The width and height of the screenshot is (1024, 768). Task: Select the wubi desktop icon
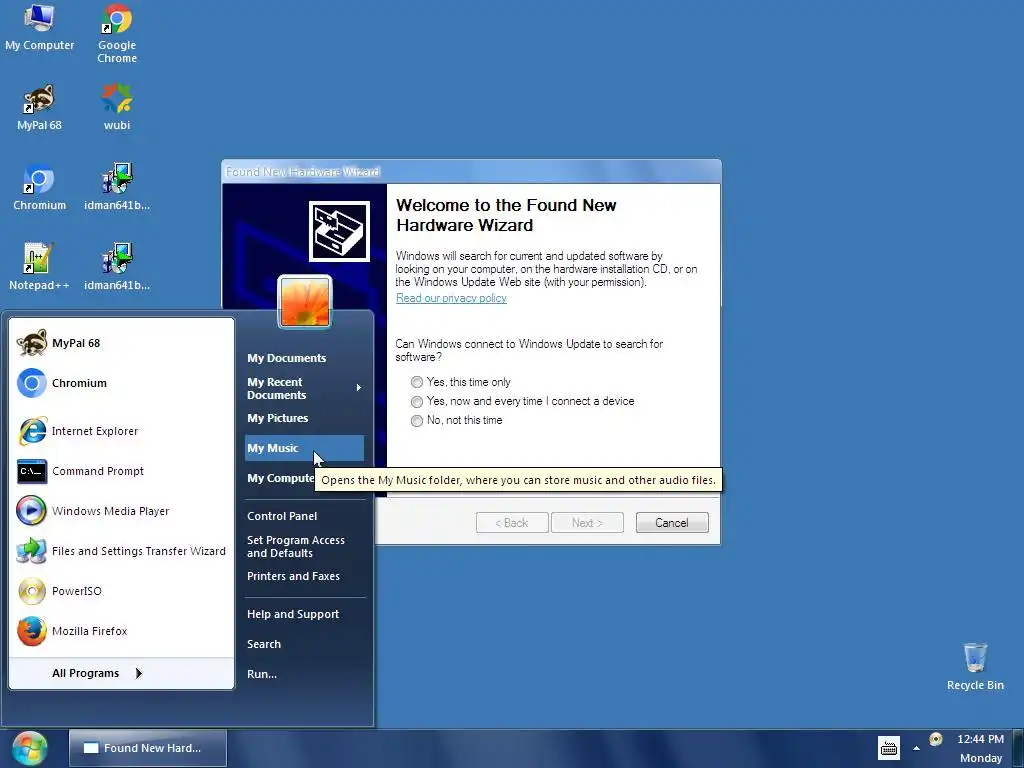click(117, 108)
